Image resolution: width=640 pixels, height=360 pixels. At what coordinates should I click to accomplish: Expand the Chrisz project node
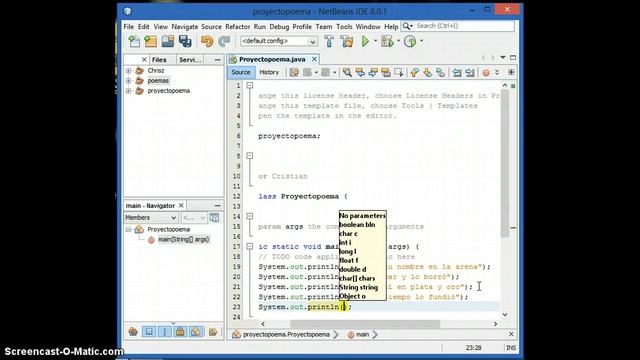tap(129, 71)
